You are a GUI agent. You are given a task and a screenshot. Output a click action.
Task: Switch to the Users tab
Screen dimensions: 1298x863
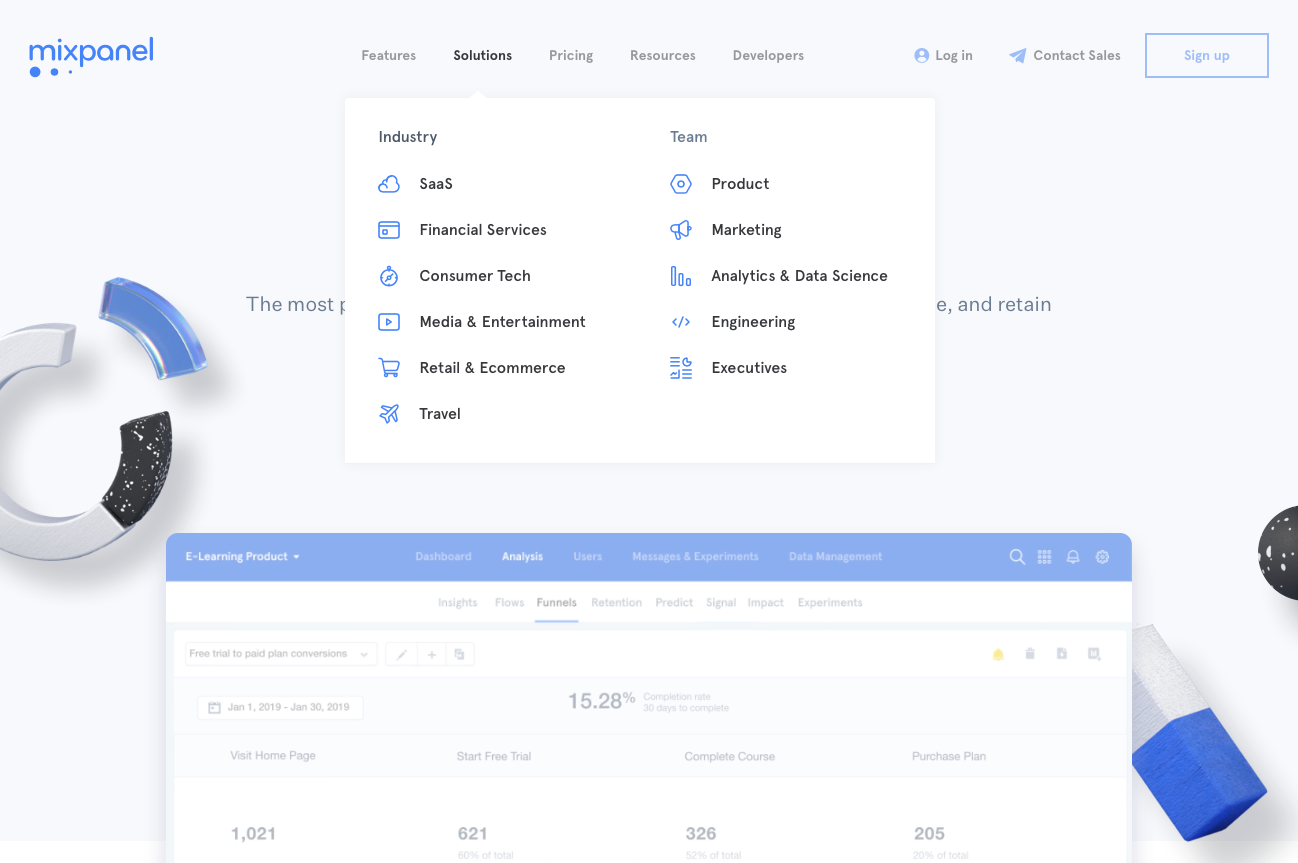click(588, 557)
